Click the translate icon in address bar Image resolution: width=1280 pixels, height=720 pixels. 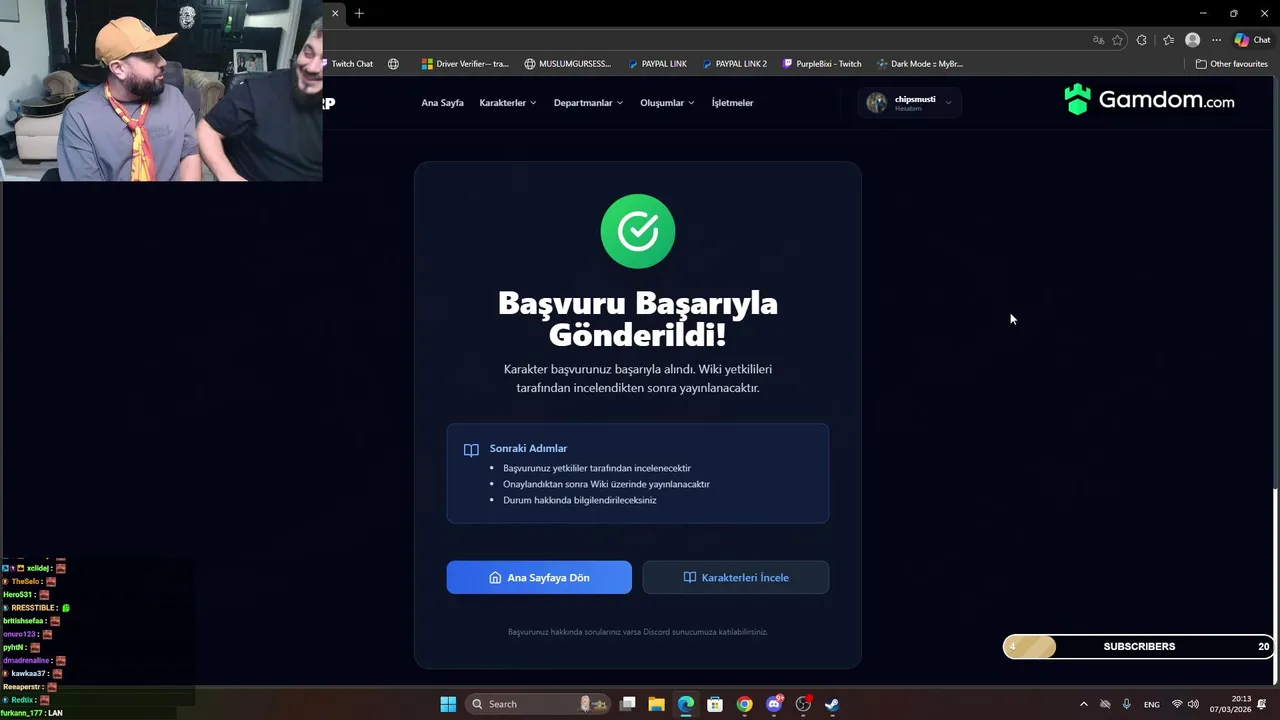tap(1098, 40)
